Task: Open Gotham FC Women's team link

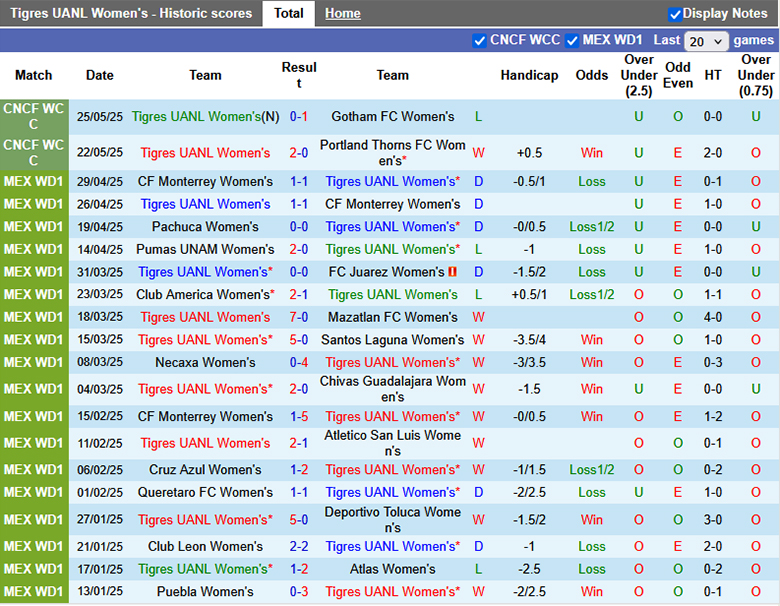Action: coord(392,116)
